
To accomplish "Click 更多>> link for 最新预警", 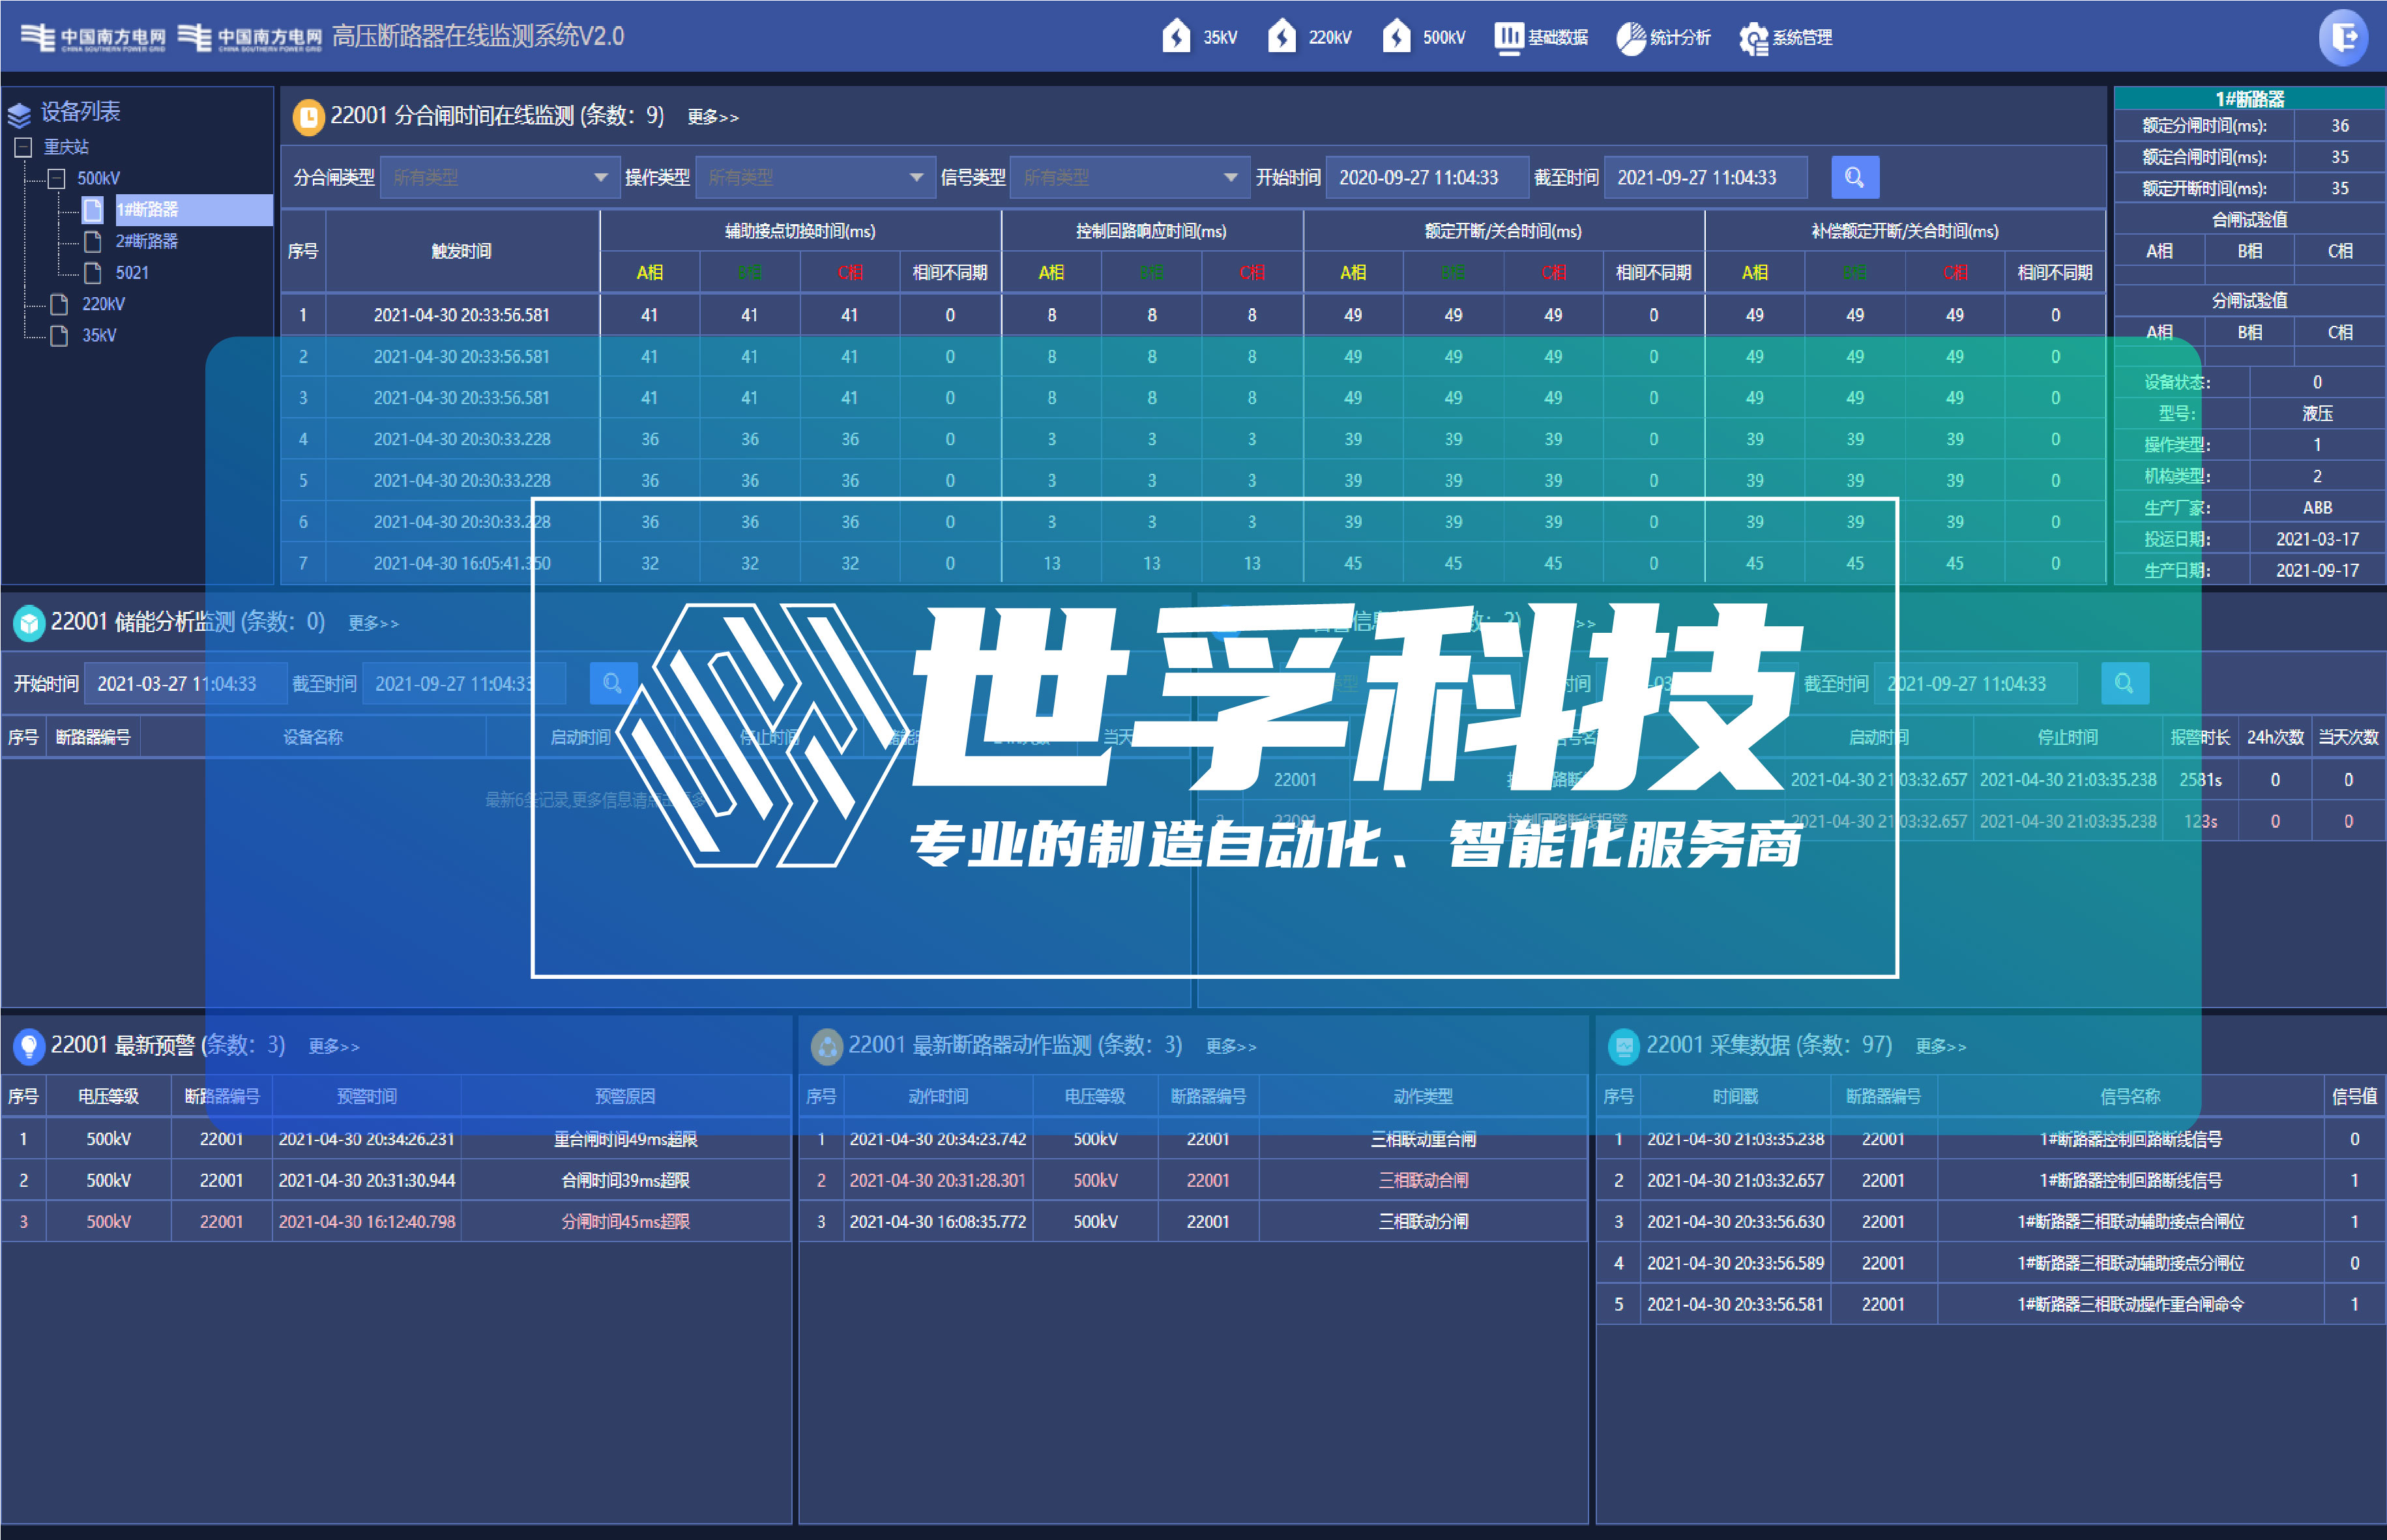I will 334,1046.
